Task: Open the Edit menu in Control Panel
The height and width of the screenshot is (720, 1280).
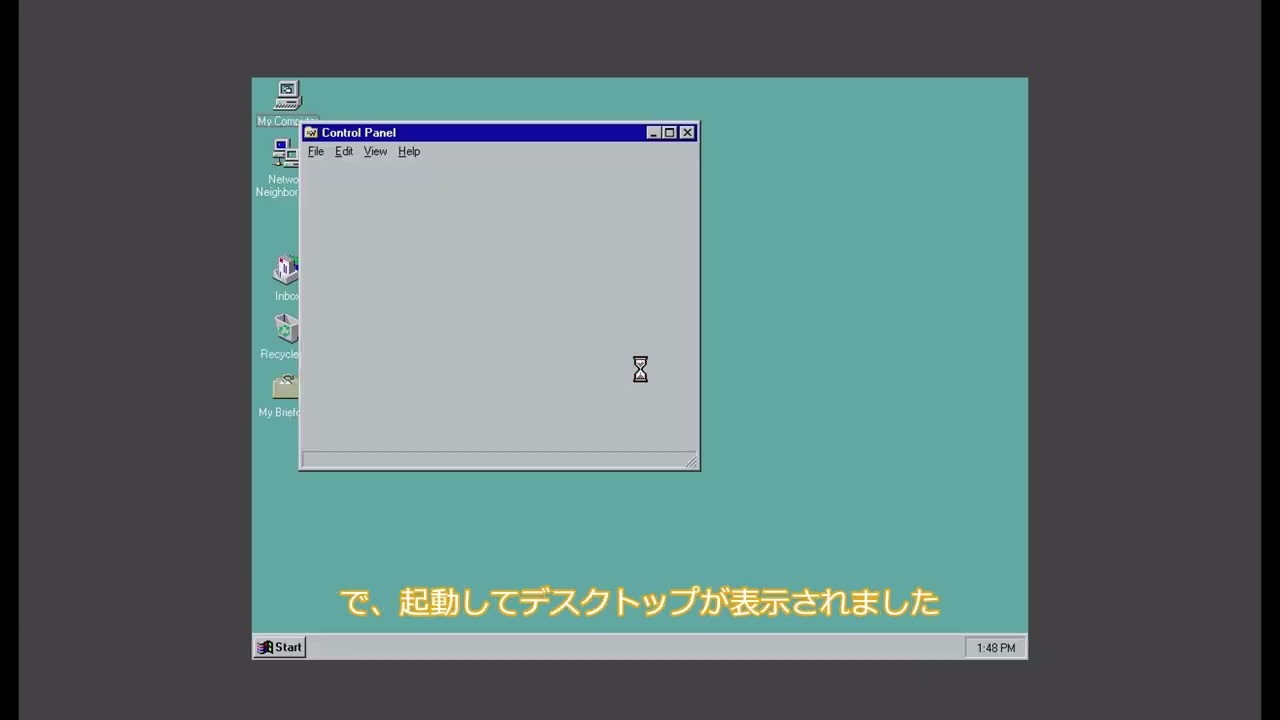Action: click(344, 152)
